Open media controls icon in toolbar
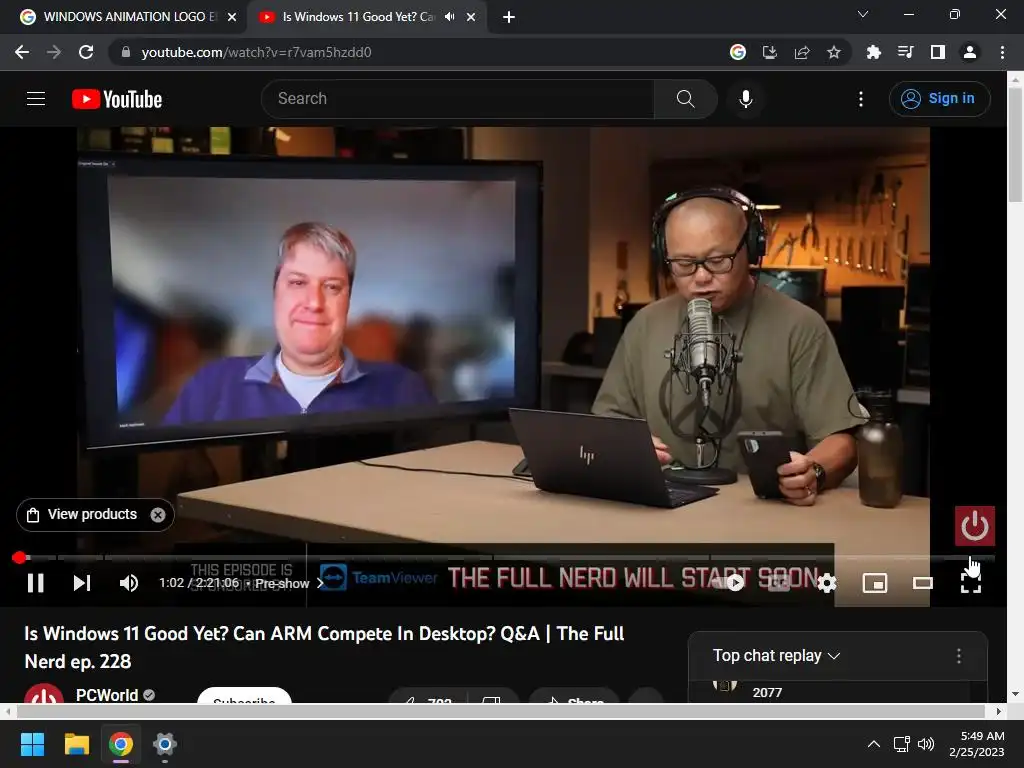Image resolution: width=1024 pixels, height=768 pixels. (906, 52)
